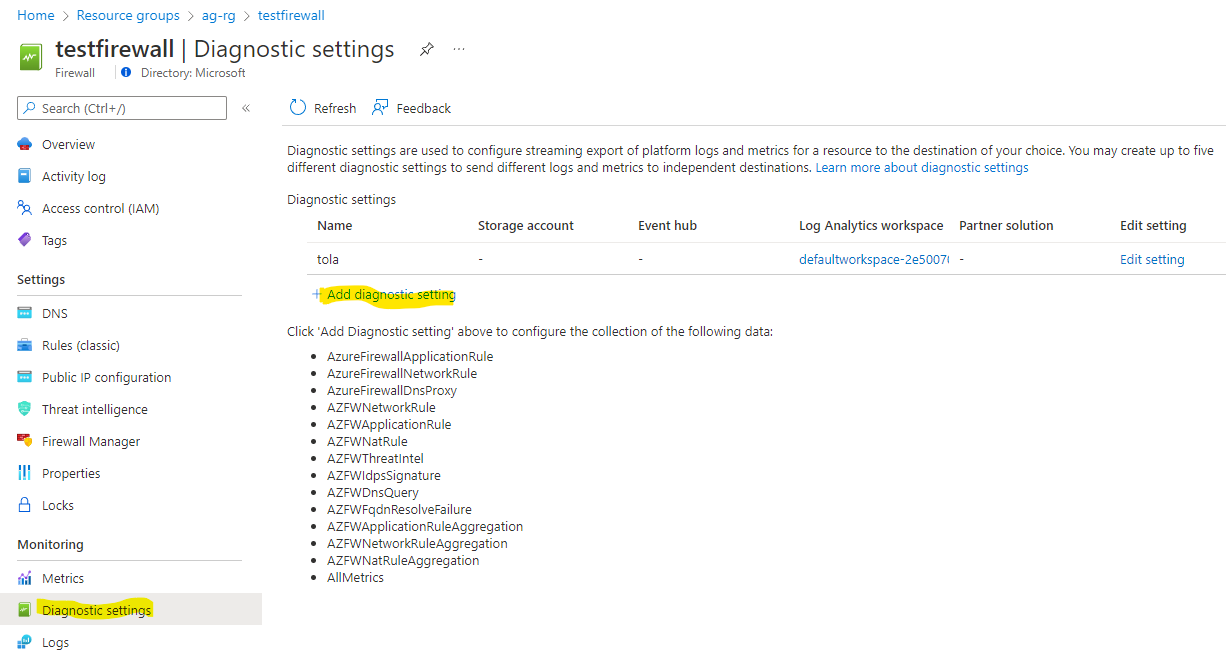Screen dimensions: 1226x658
Task: Click Log Analytics workspace column header
Action: [x=871, y=225]
